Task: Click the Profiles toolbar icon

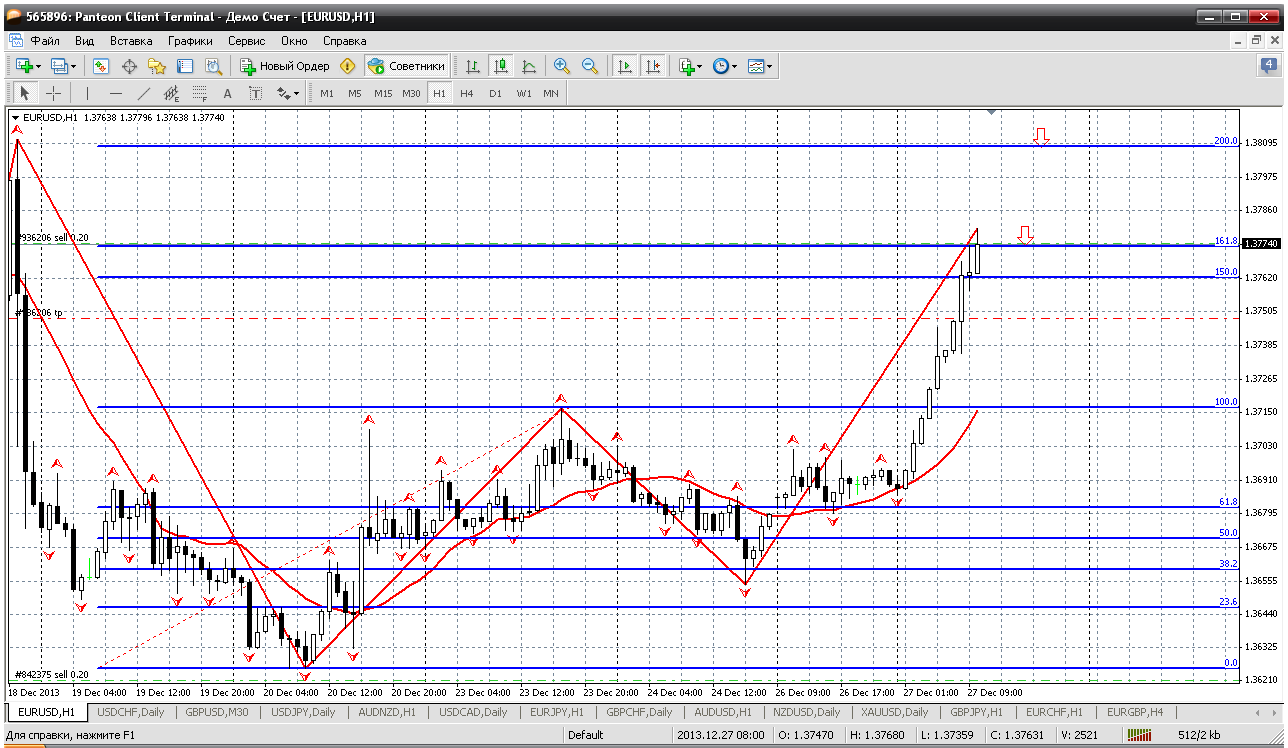Action: click(59, 66)
